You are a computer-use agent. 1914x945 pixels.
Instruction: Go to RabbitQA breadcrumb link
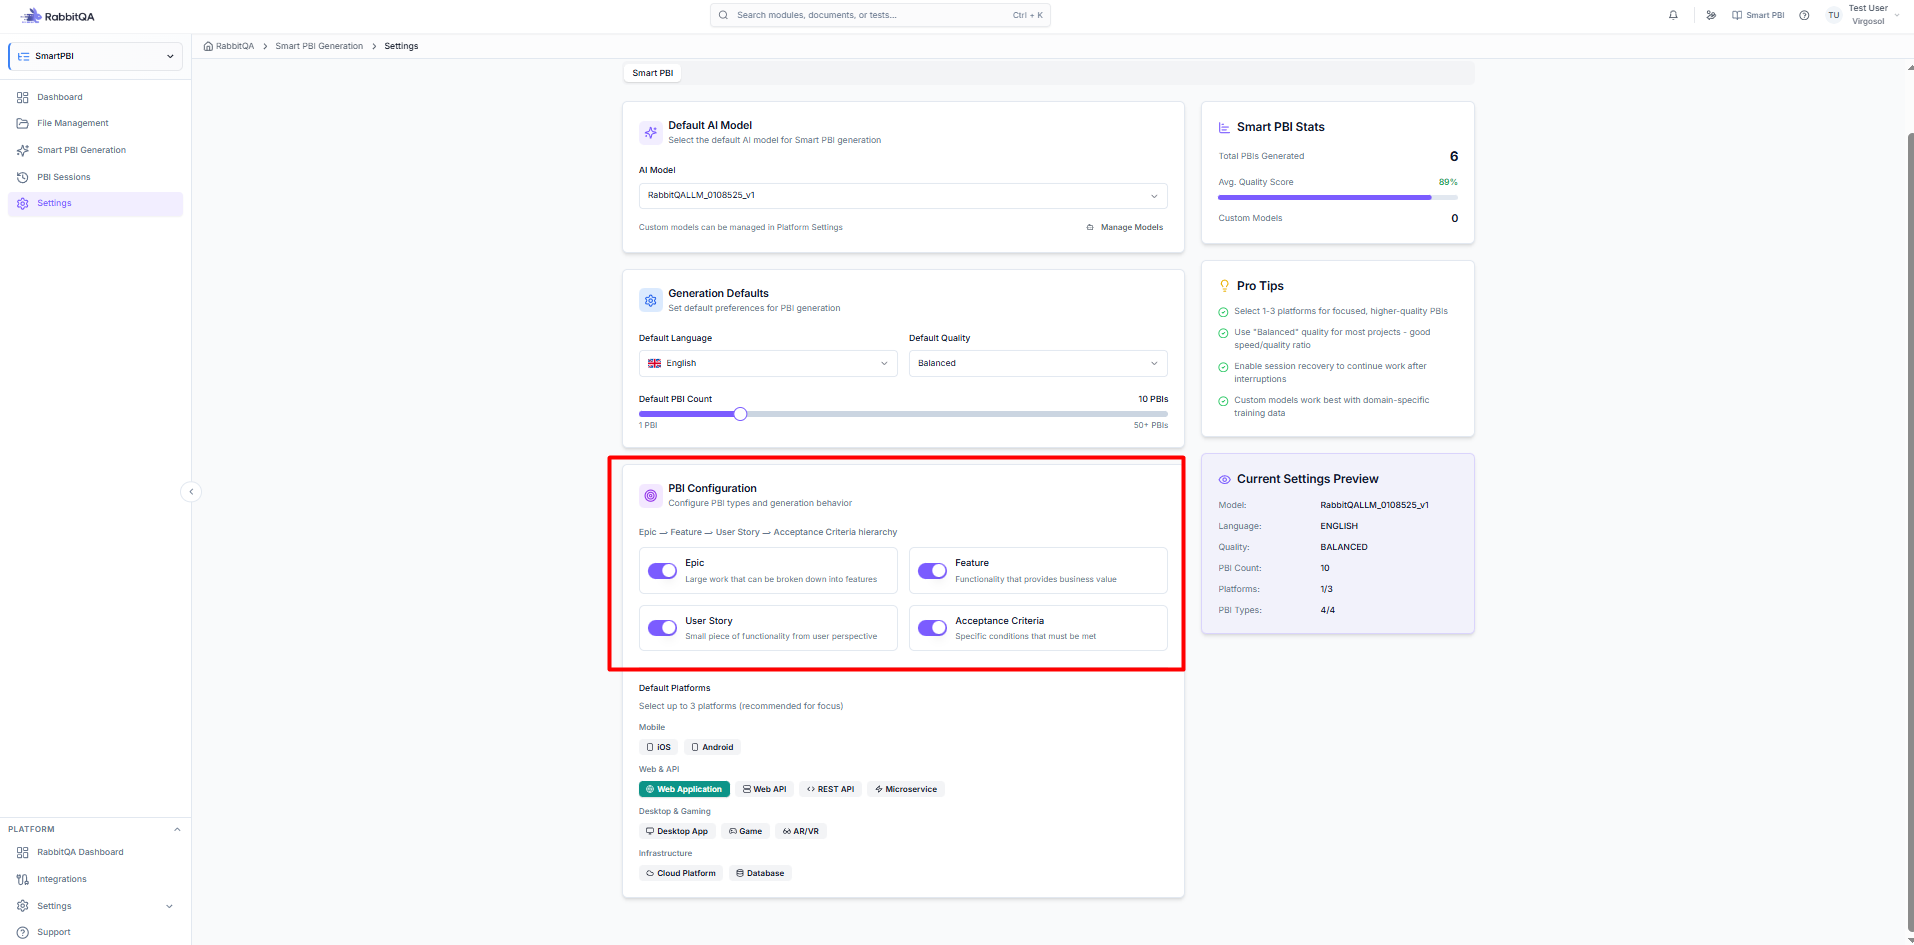pos(235,46)
